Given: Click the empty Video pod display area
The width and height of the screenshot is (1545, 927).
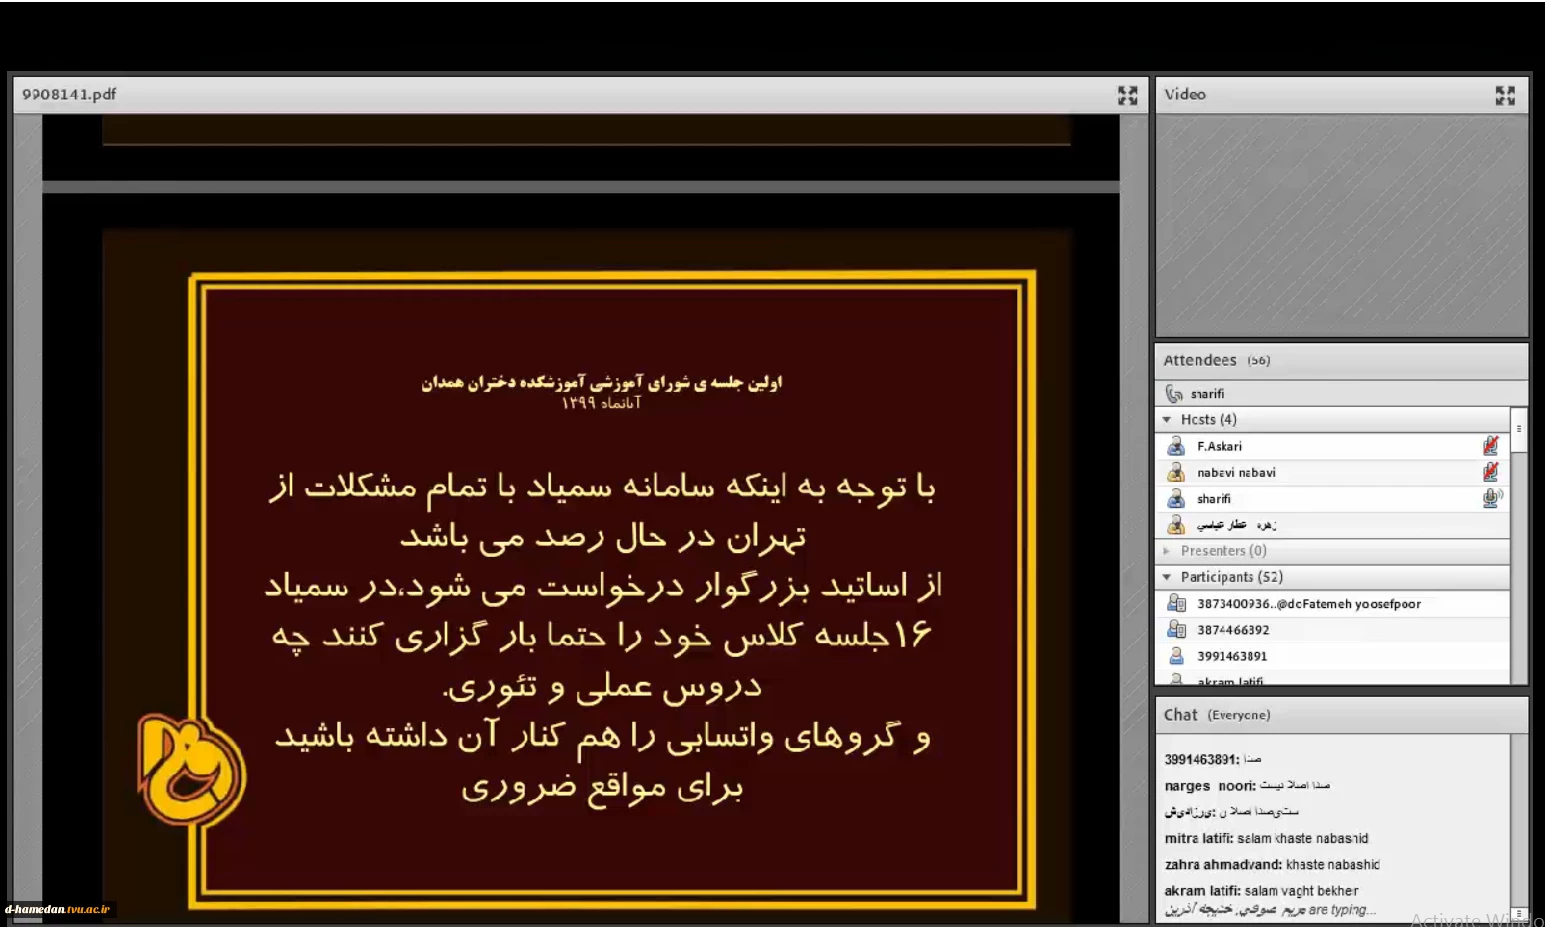Looking at the screenshot, I should [1342, 225].
